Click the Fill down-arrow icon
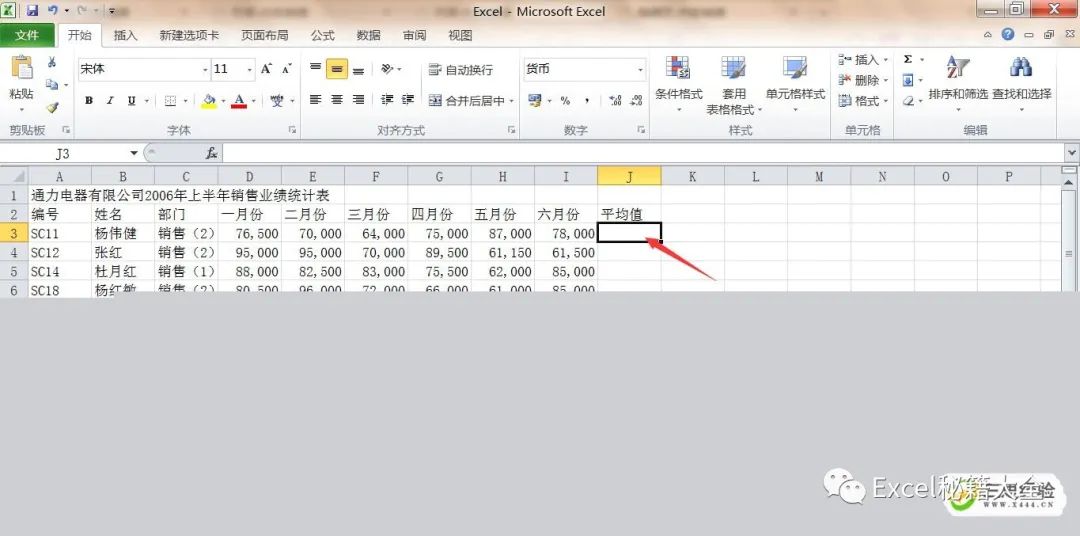 [x=908, y=81]
